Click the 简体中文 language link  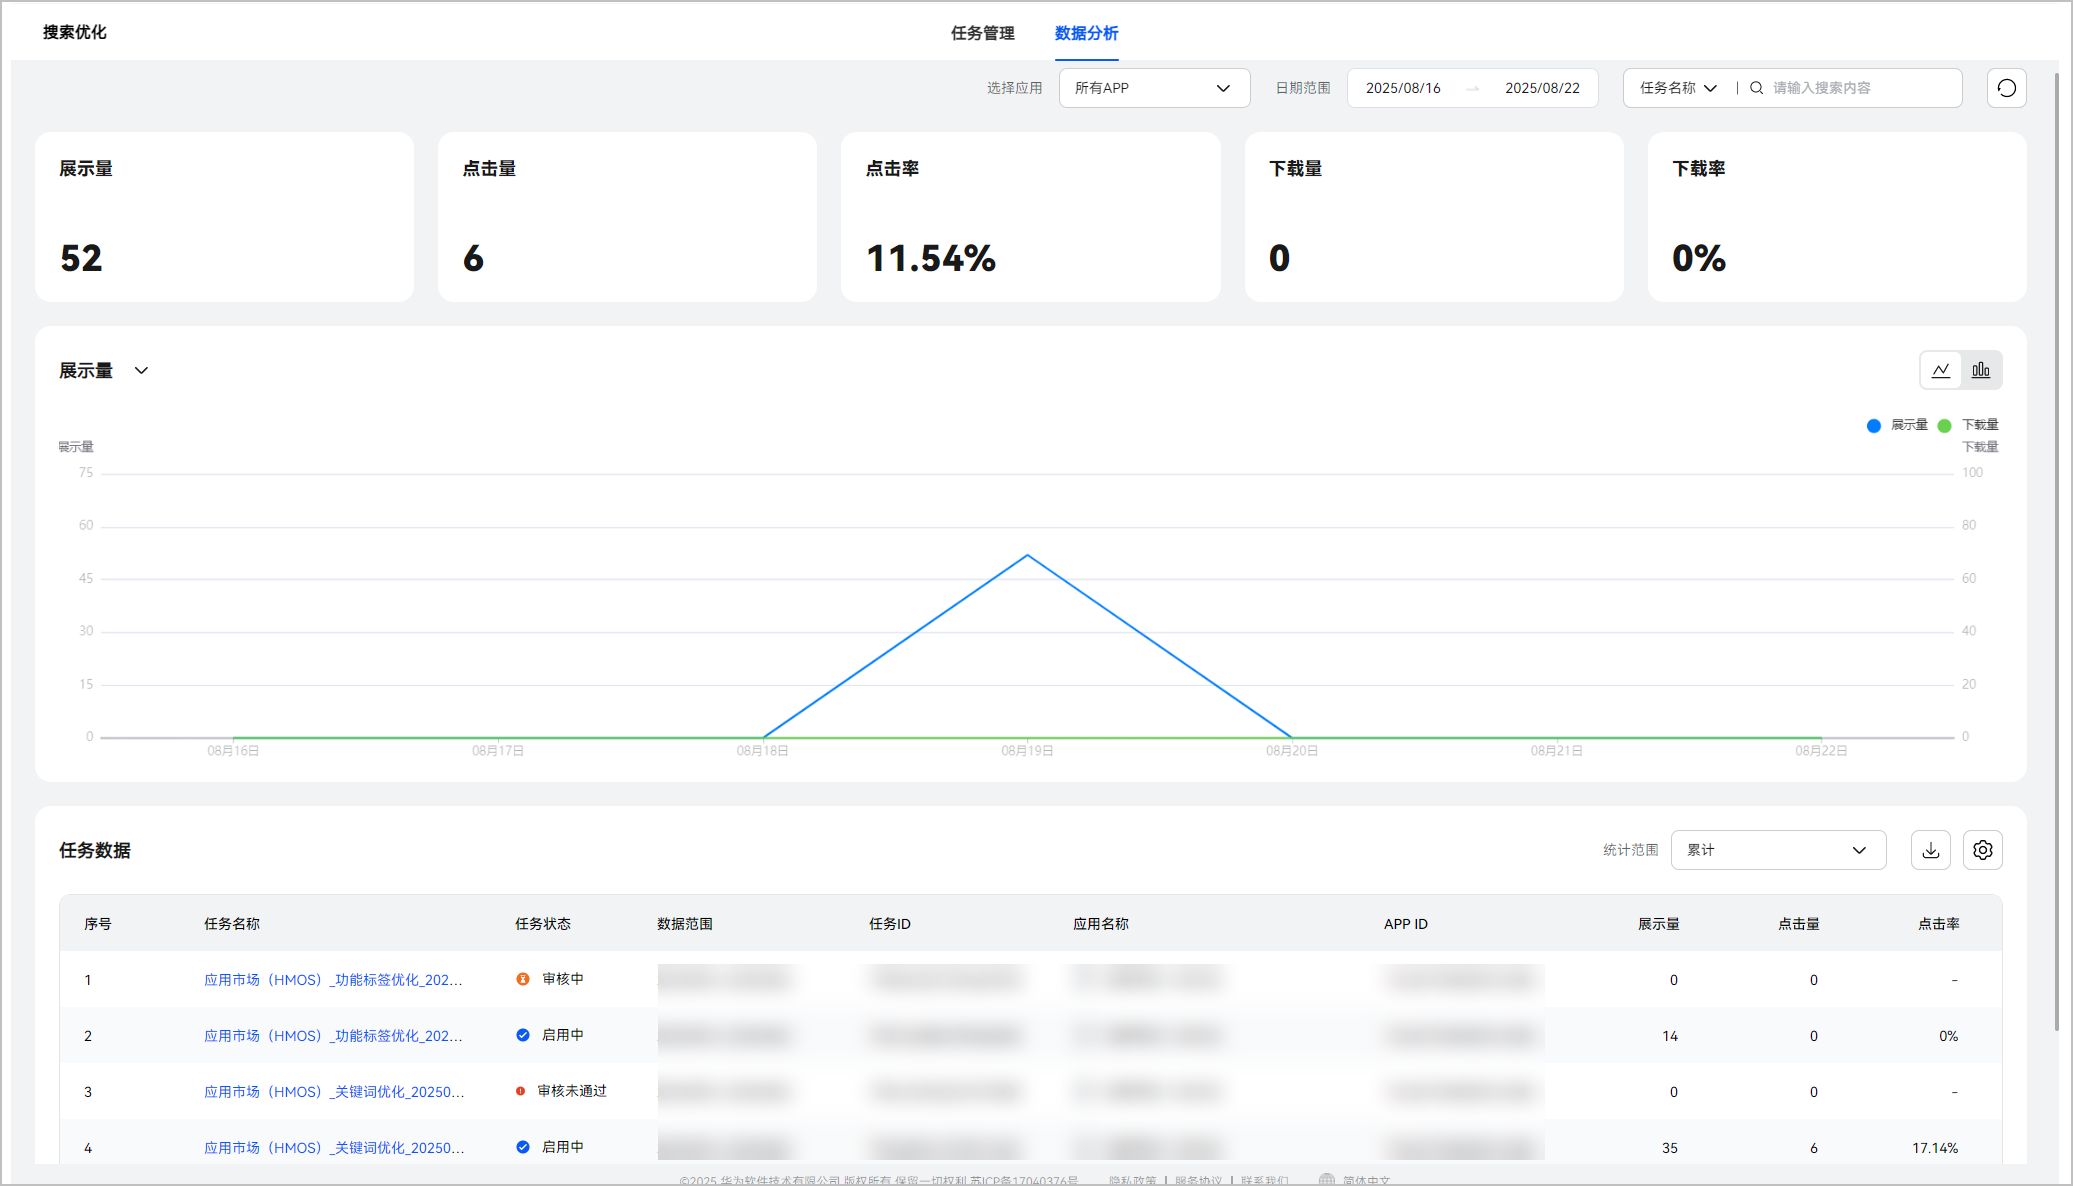click(1366, 1180)
